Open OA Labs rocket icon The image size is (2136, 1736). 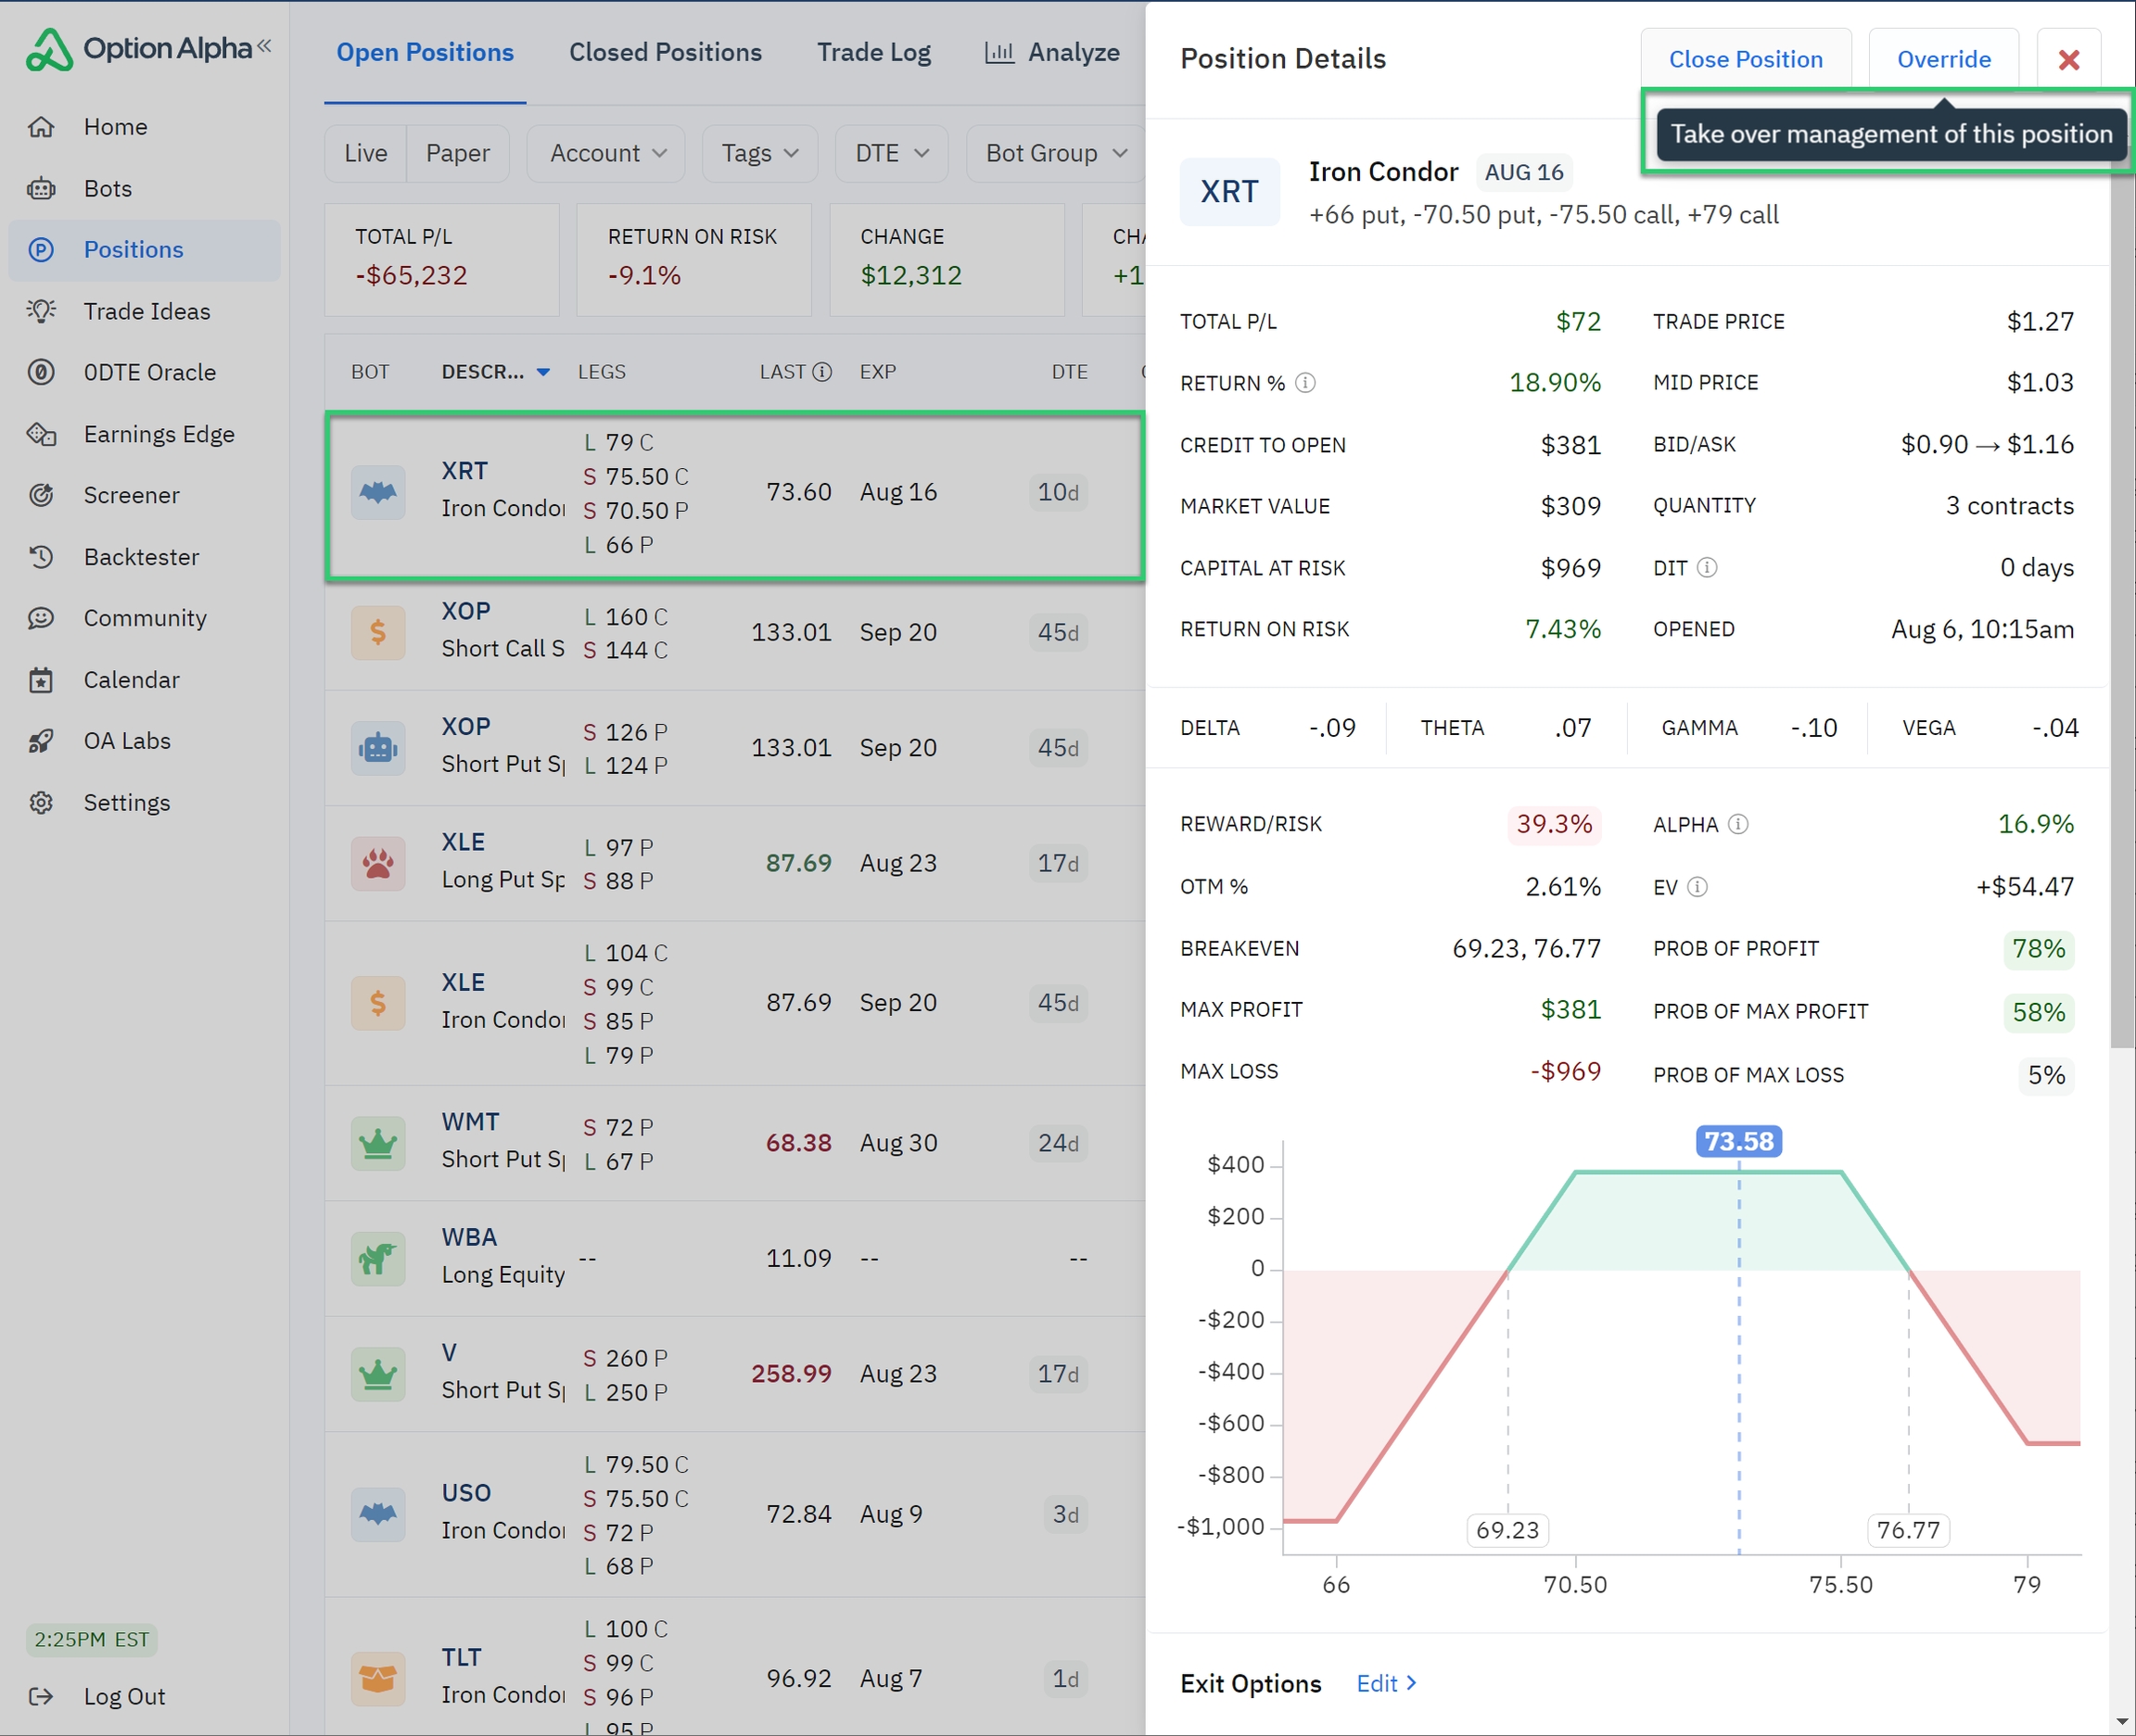coord(41,741)
